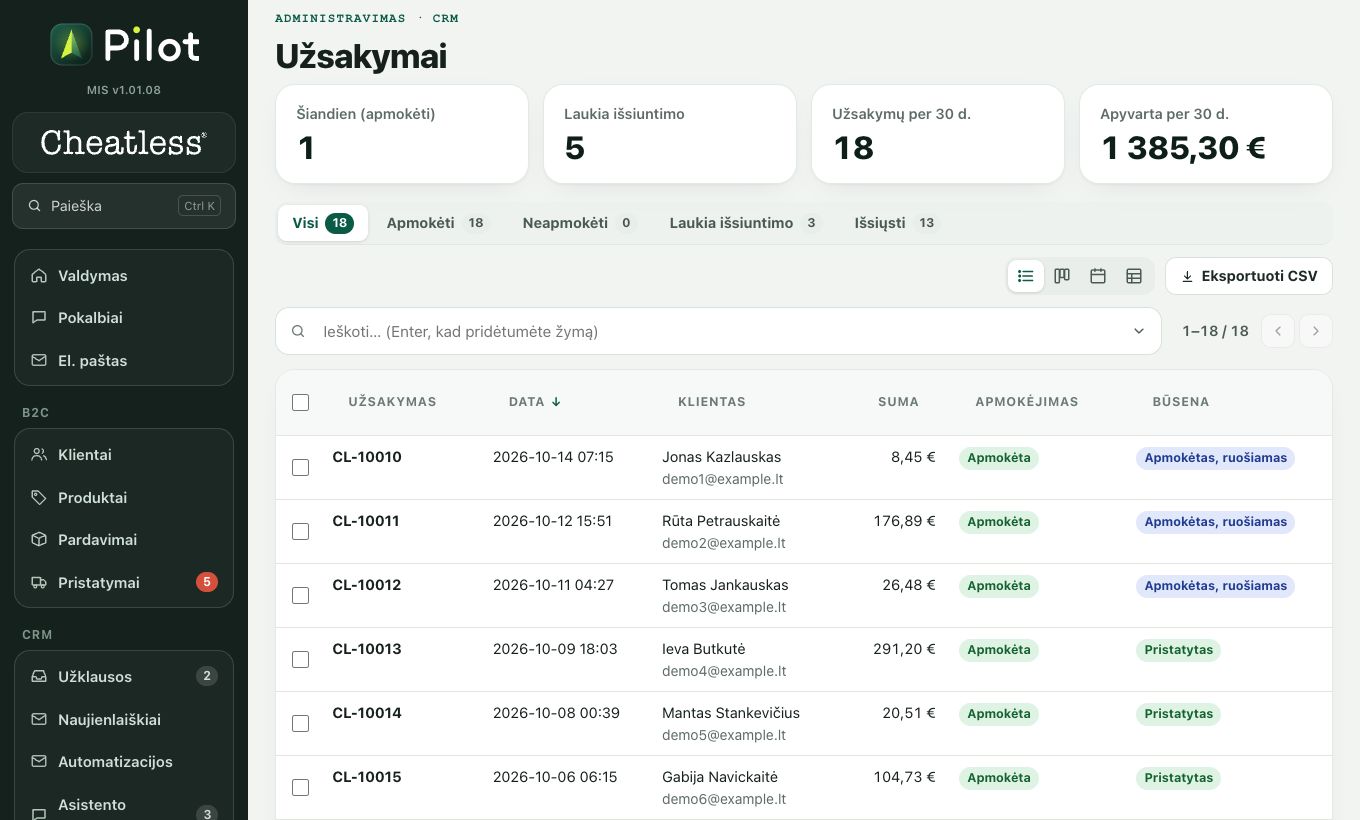Check the box for order CL-10010
Image resolution: width=1360 pixels, height=820 pixels.
(300, 467)
